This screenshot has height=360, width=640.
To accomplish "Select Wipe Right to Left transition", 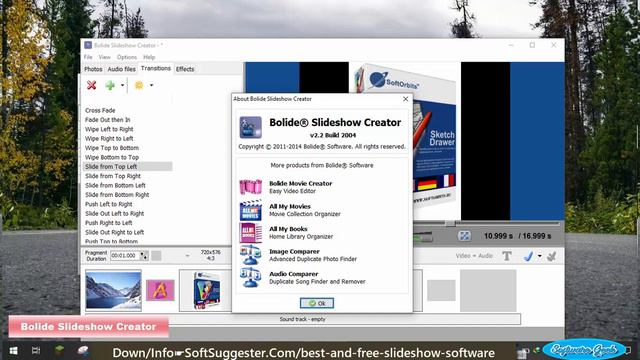I will (109, 138).
